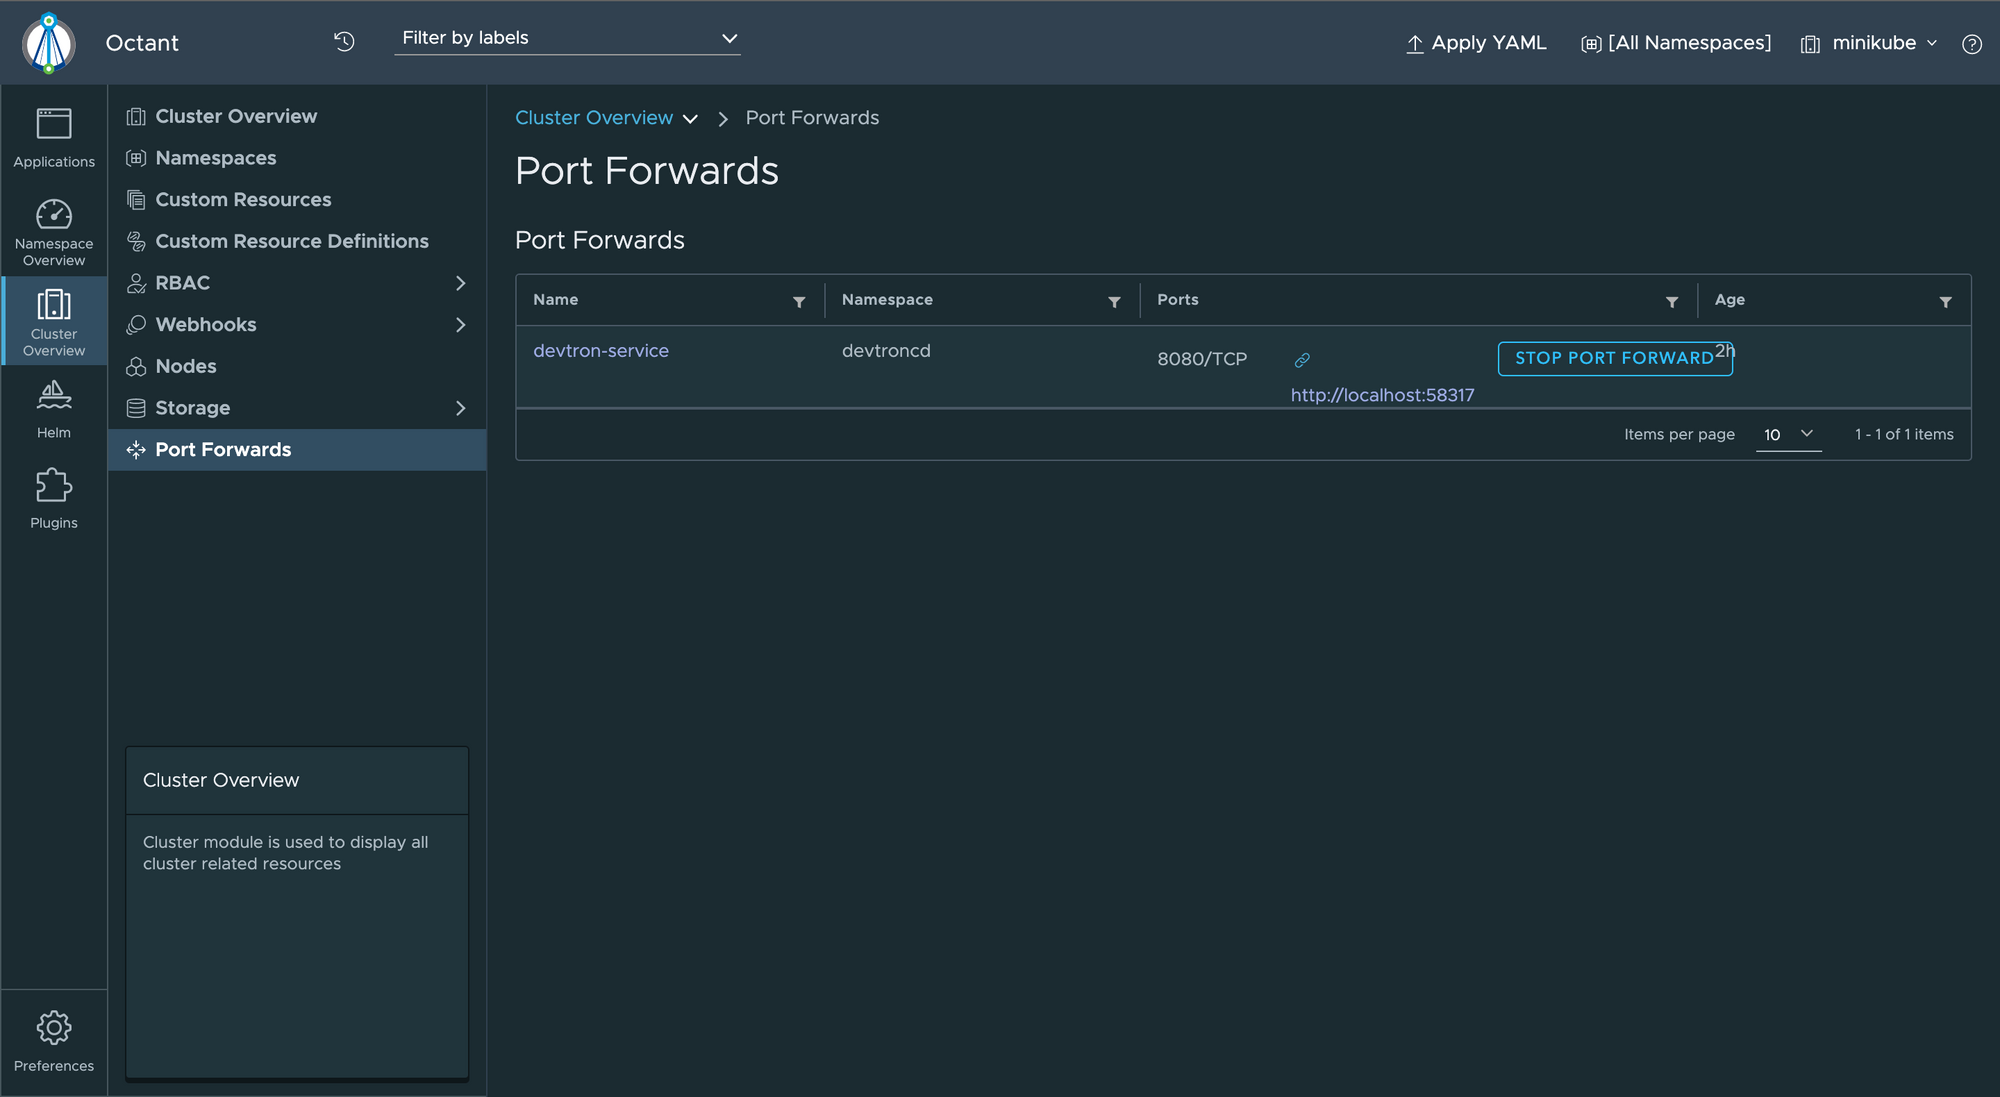The height and width of the screenshot is (1097, 2000).
Task: Toggle the Ports column filter
Action: pyautogui.click(x=1672, y=300)
